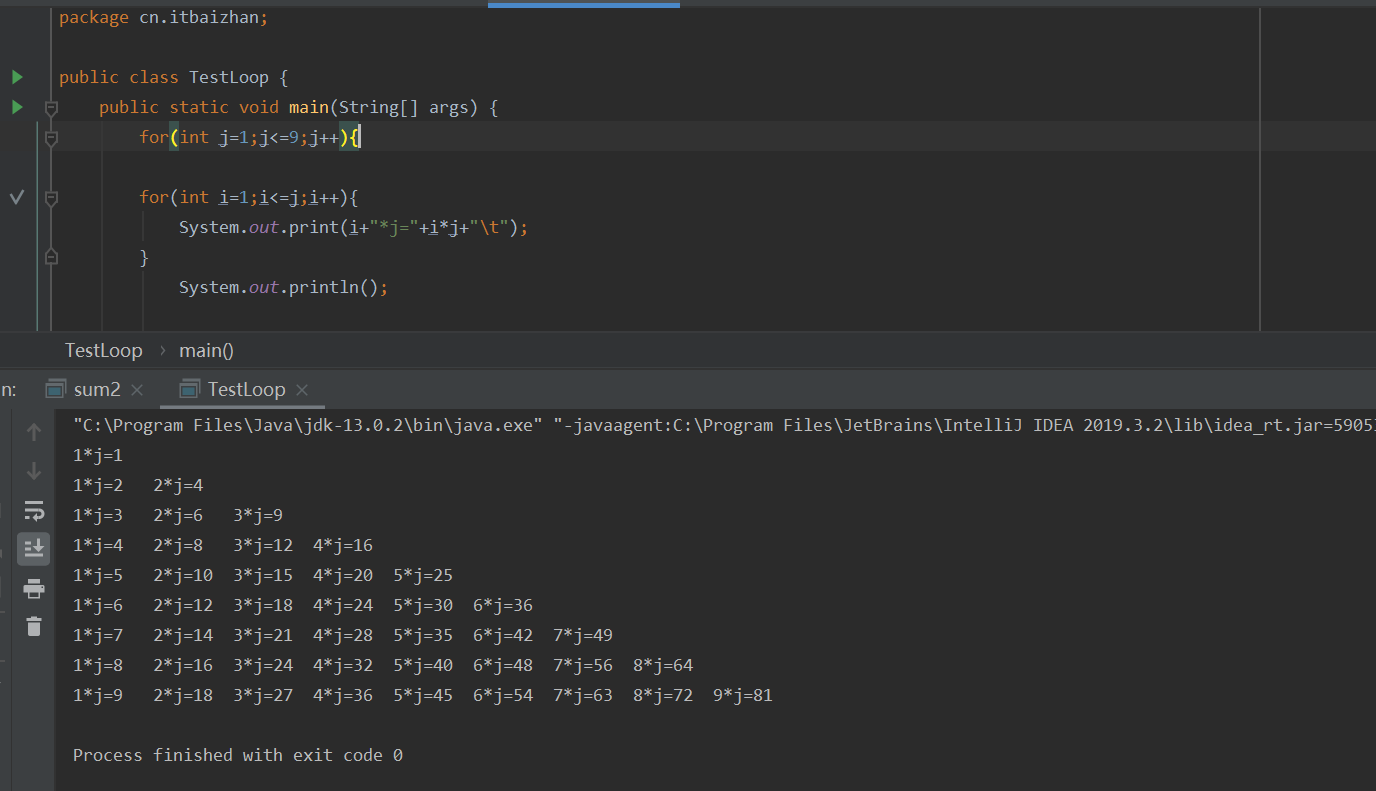Click the System.out.print(i+"*j="...) statement
This screenshot has width=1376, height=791.
(353, 227)
